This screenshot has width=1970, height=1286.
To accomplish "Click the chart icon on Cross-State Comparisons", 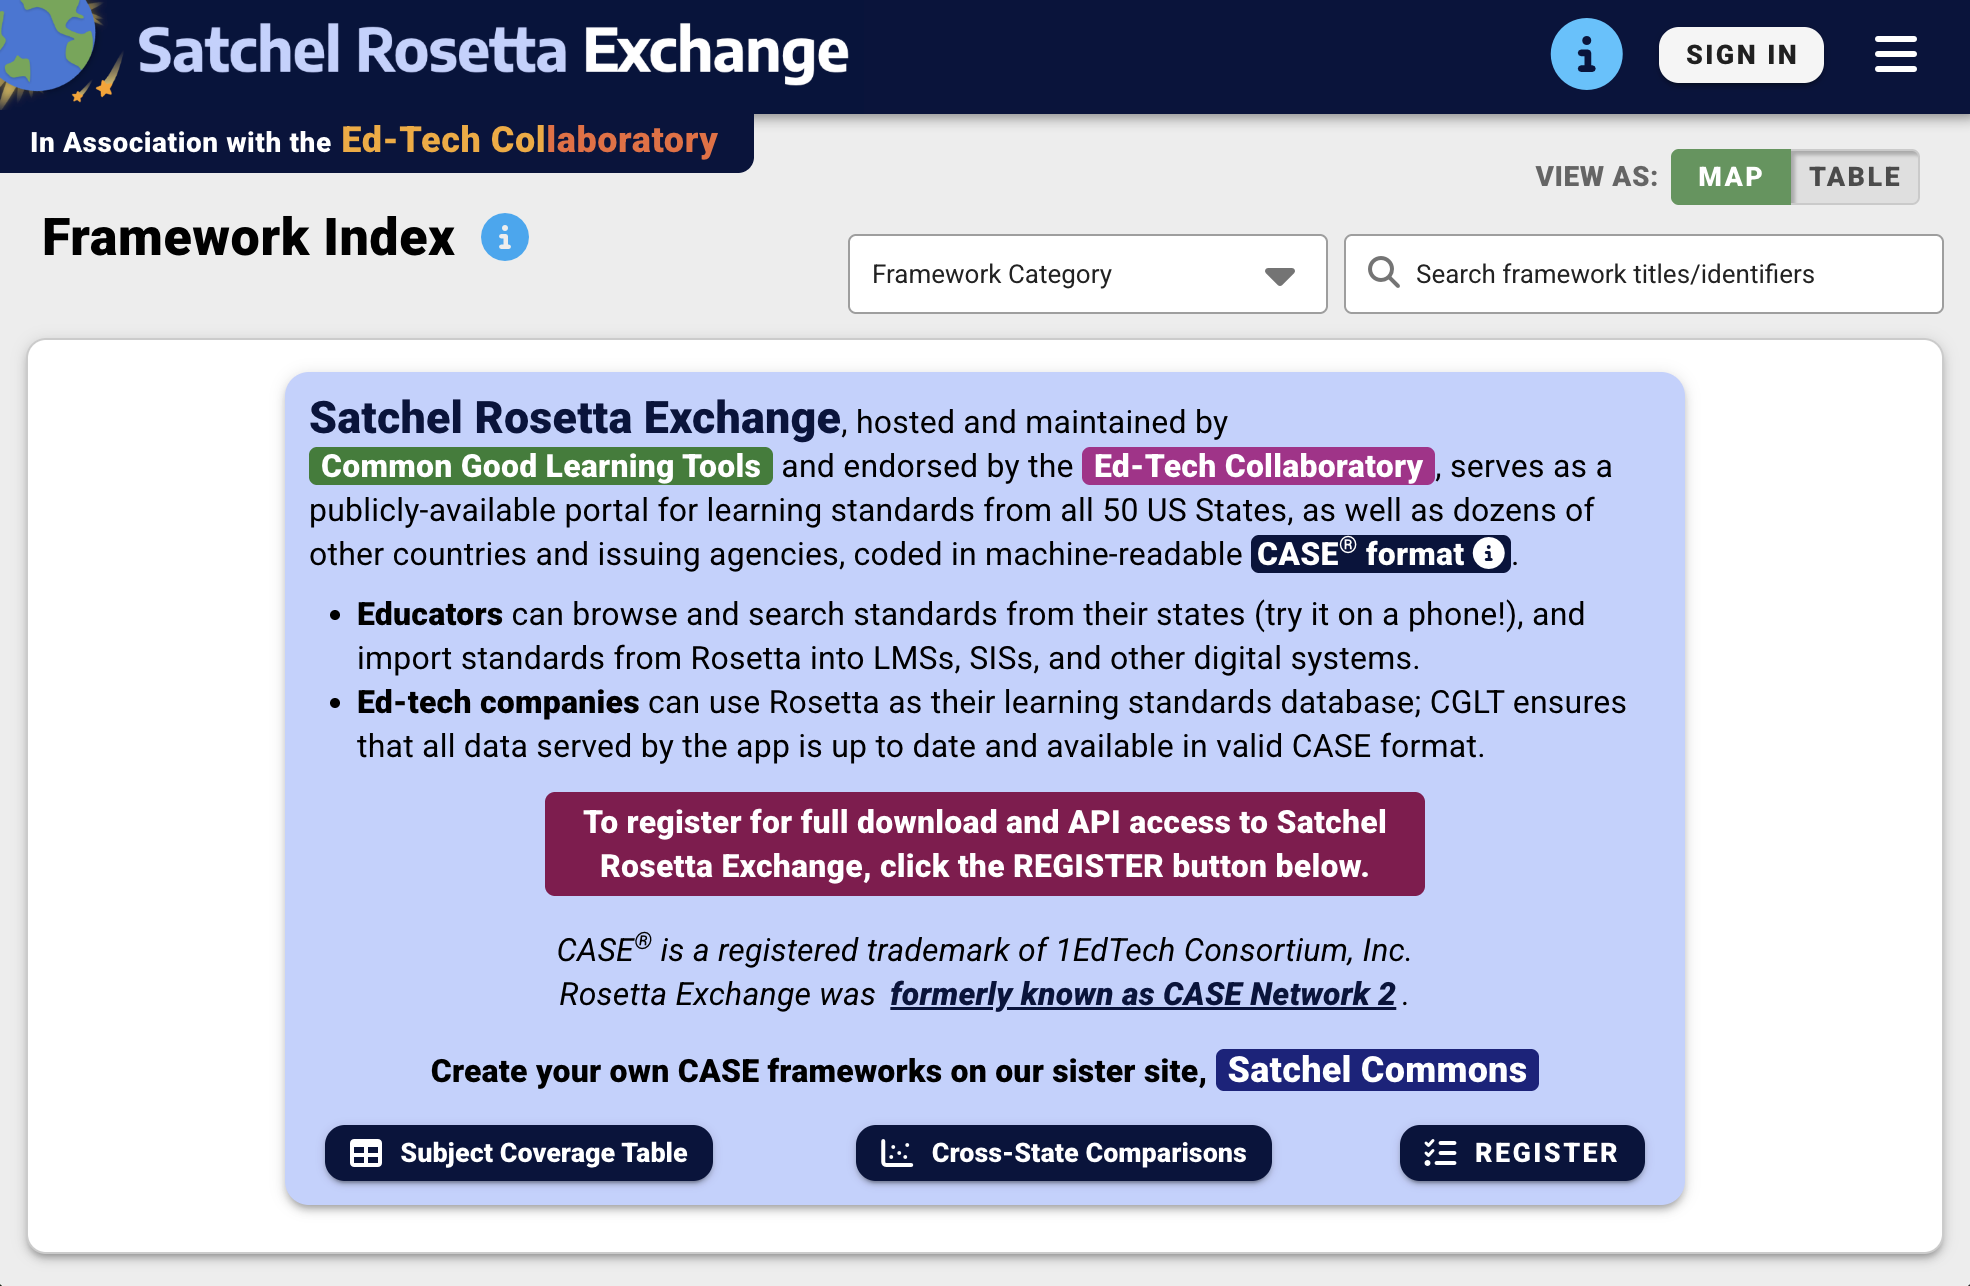I will (897, 1153).
